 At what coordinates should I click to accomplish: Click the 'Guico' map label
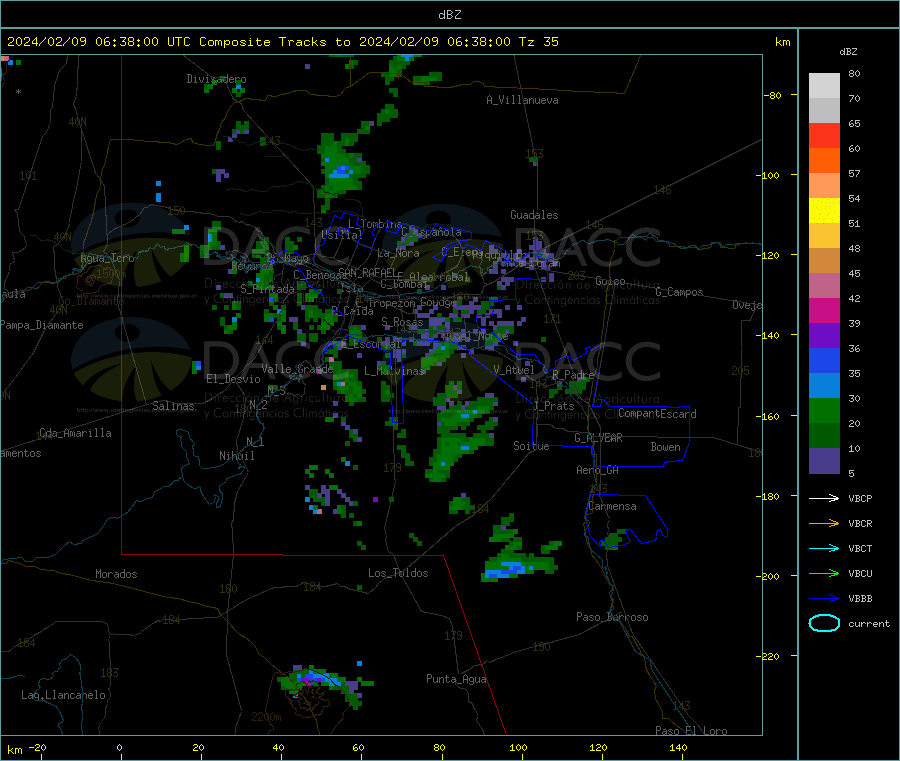(x=610, y=281)
